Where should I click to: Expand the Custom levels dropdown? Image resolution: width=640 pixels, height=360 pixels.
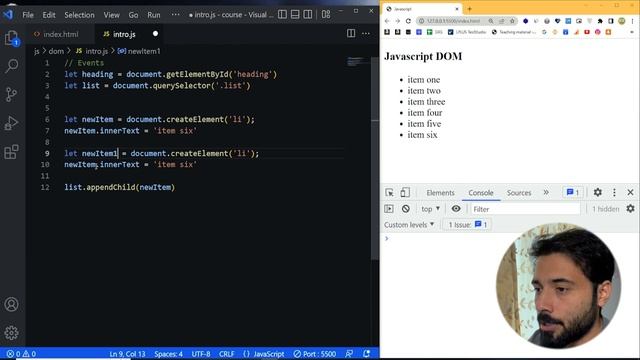409,225
